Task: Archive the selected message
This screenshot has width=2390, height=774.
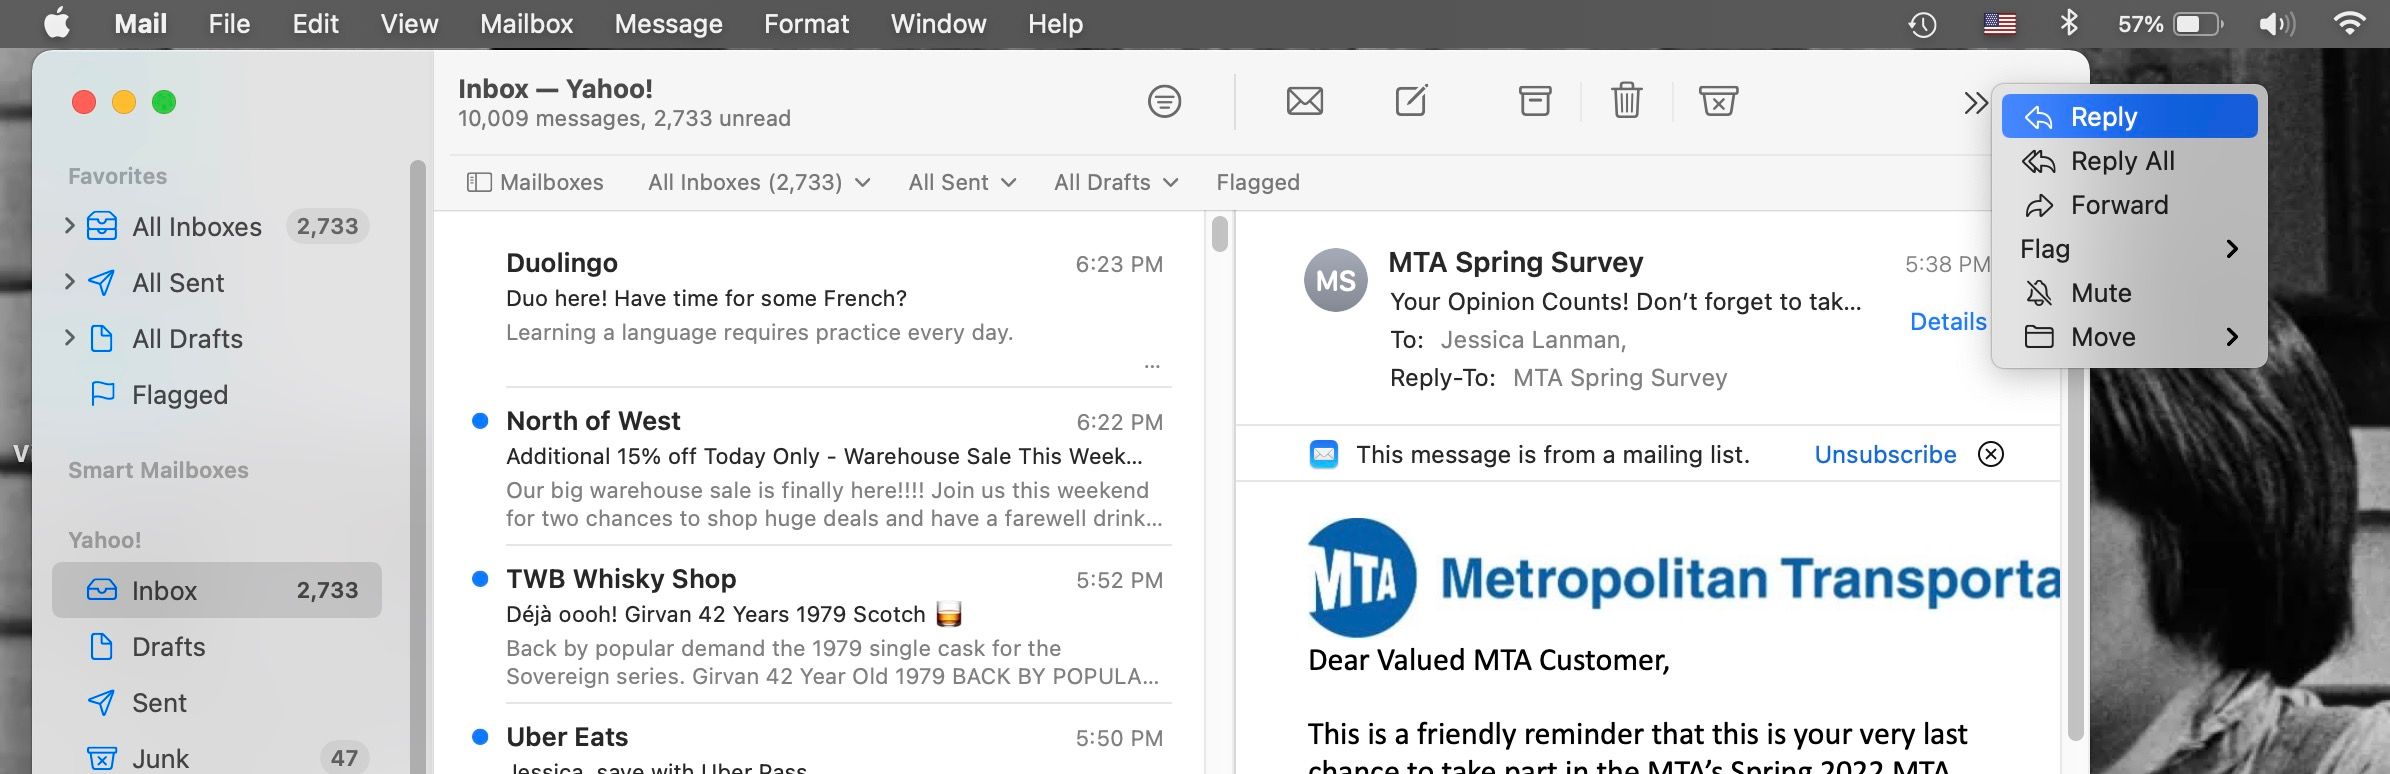Action: click(x=1535, y=101)
